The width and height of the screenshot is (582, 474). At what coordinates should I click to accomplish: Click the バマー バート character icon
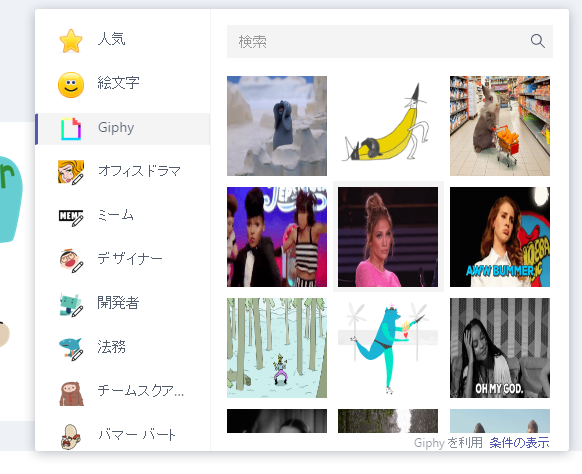(x=71, y=437)
